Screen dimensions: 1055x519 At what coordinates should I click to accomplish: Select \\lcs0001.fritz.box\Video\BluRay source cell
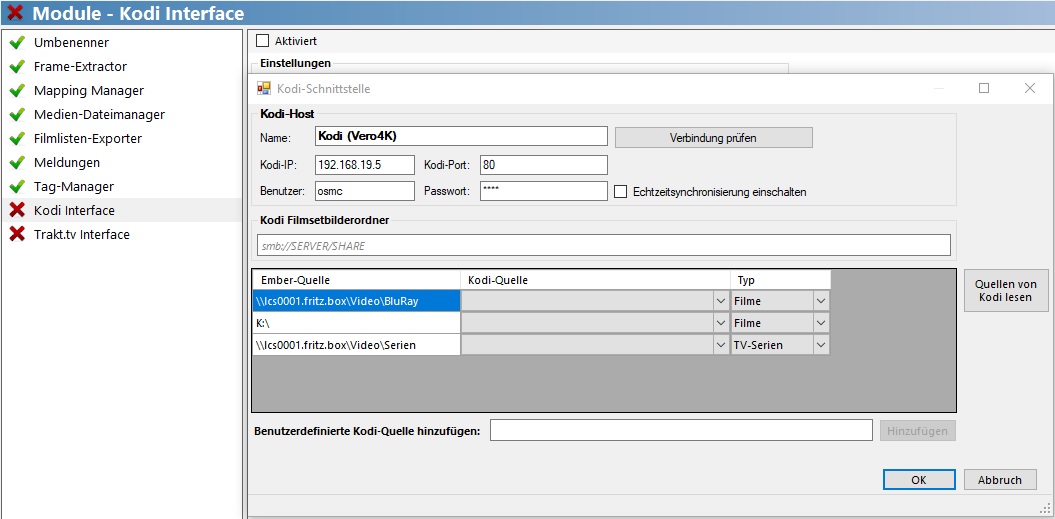pos(357,301)
